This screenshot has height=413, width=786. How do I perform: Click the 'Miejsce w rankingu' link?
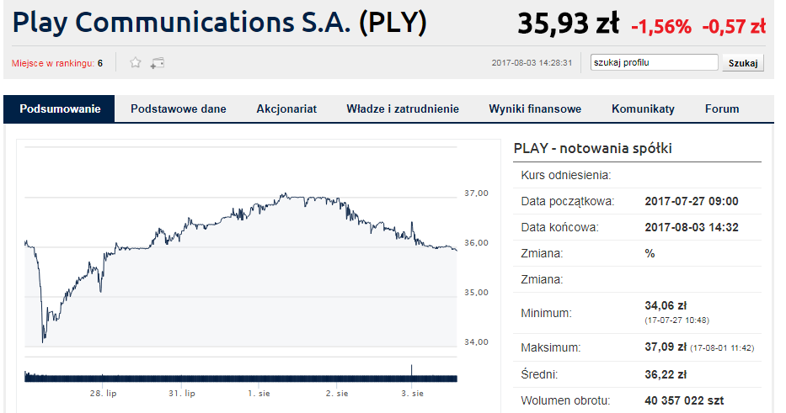tap(57, 63)
